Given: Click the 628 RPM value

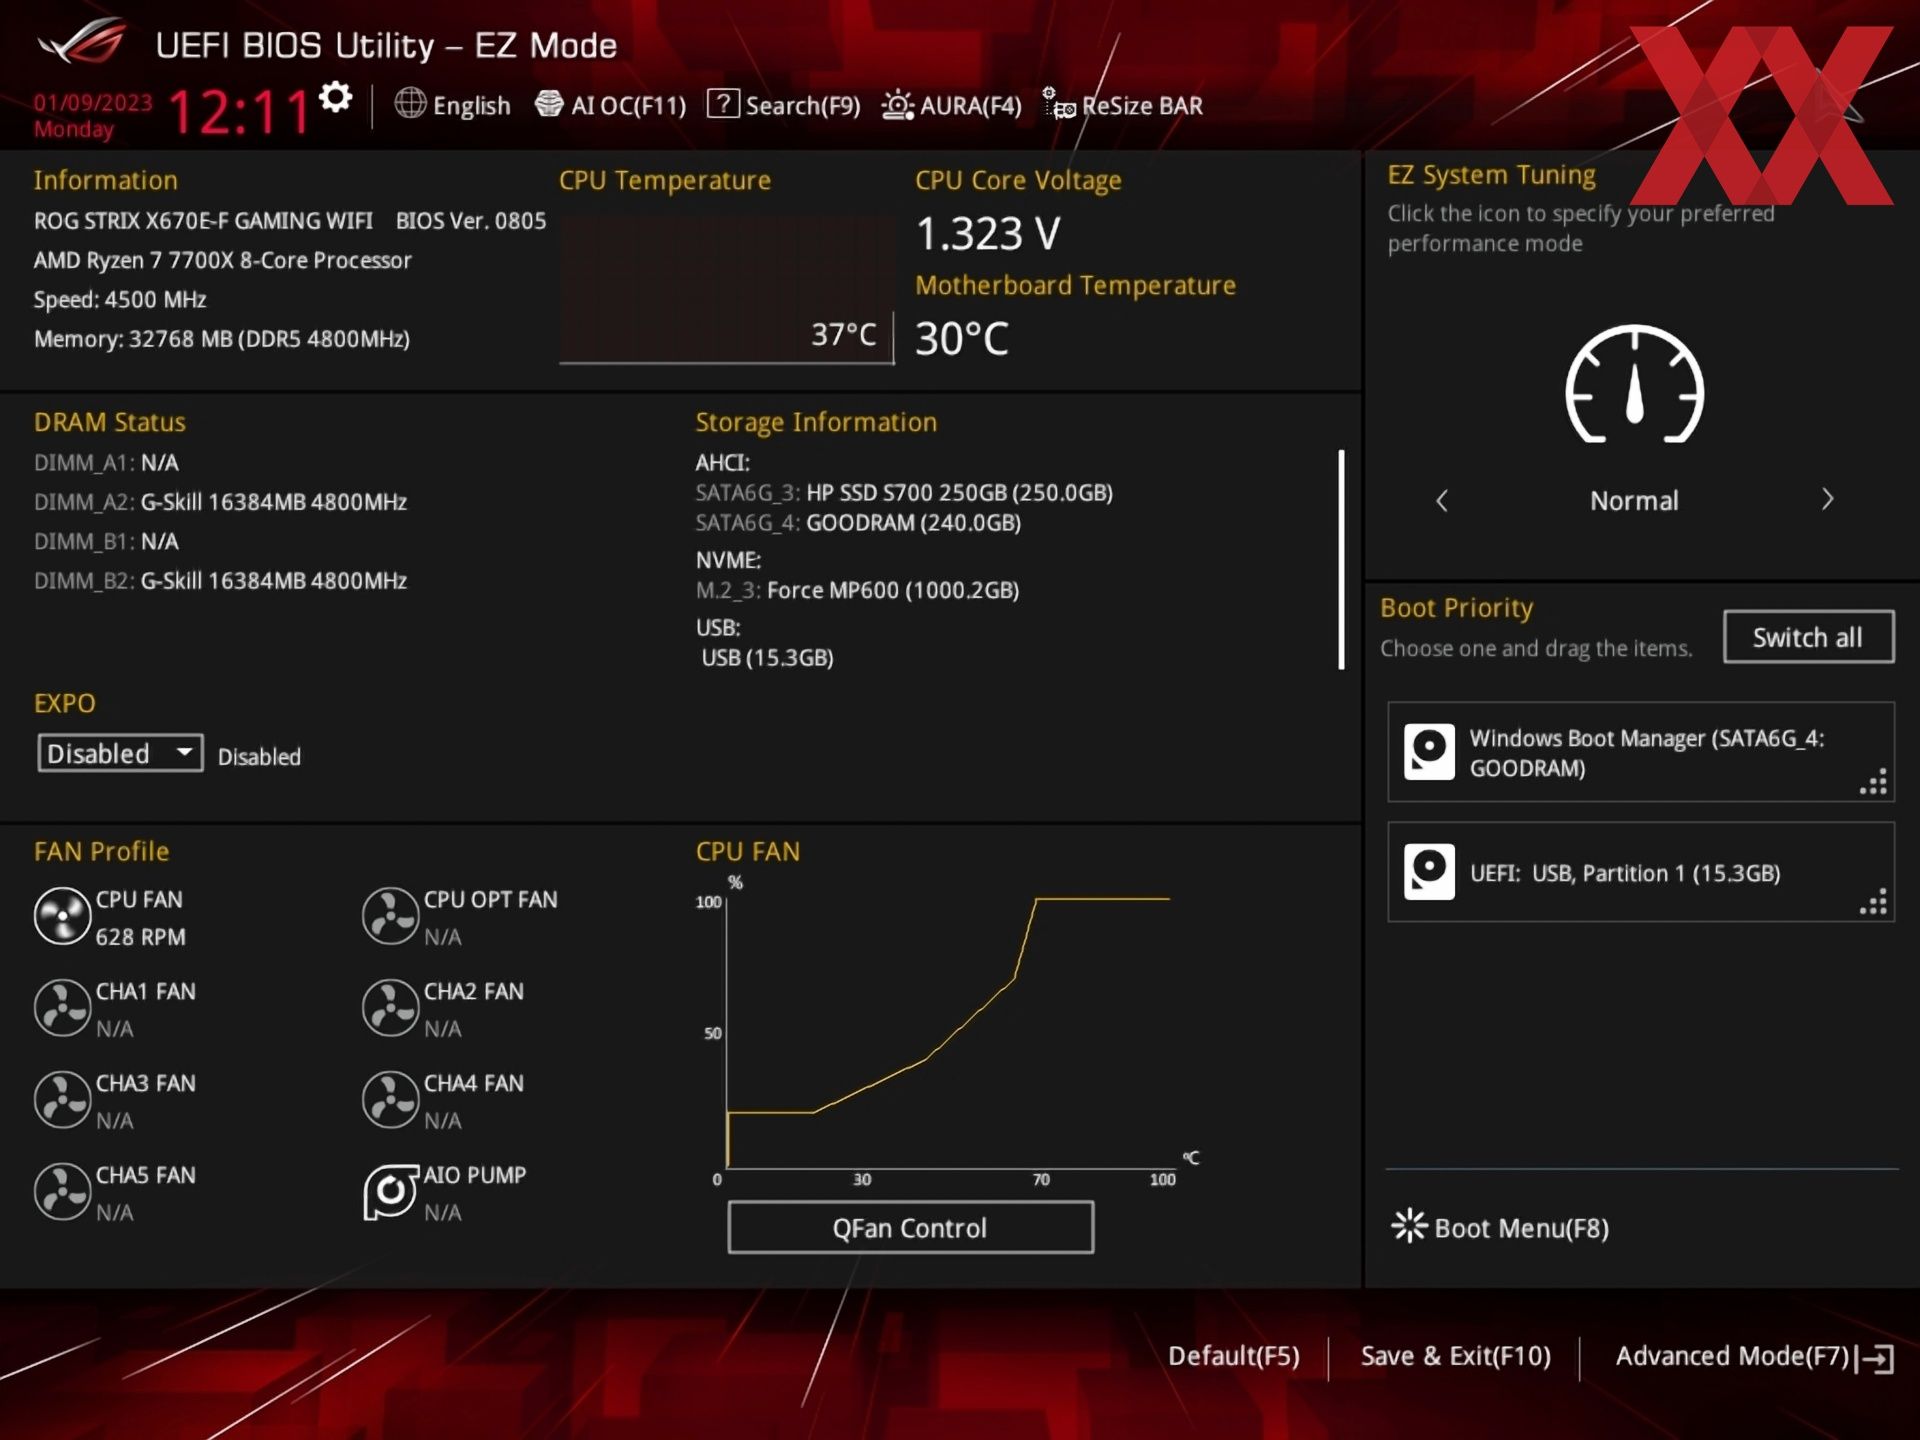Looking at the screenshot, I should pos(140,937).
